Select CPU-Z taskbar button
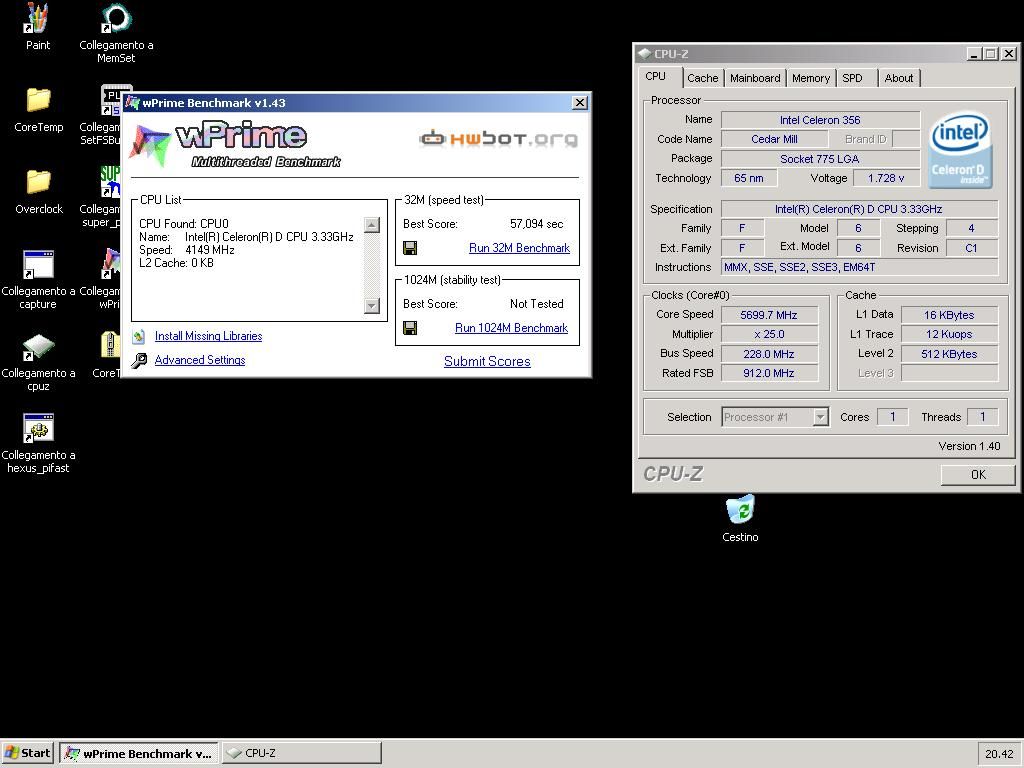 (302, 753)
